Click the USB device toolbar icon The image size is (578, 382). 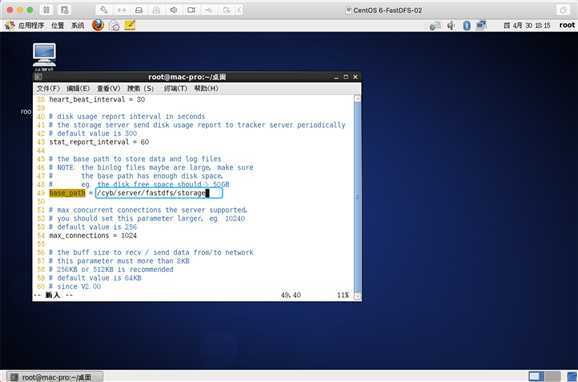point(208,10)
